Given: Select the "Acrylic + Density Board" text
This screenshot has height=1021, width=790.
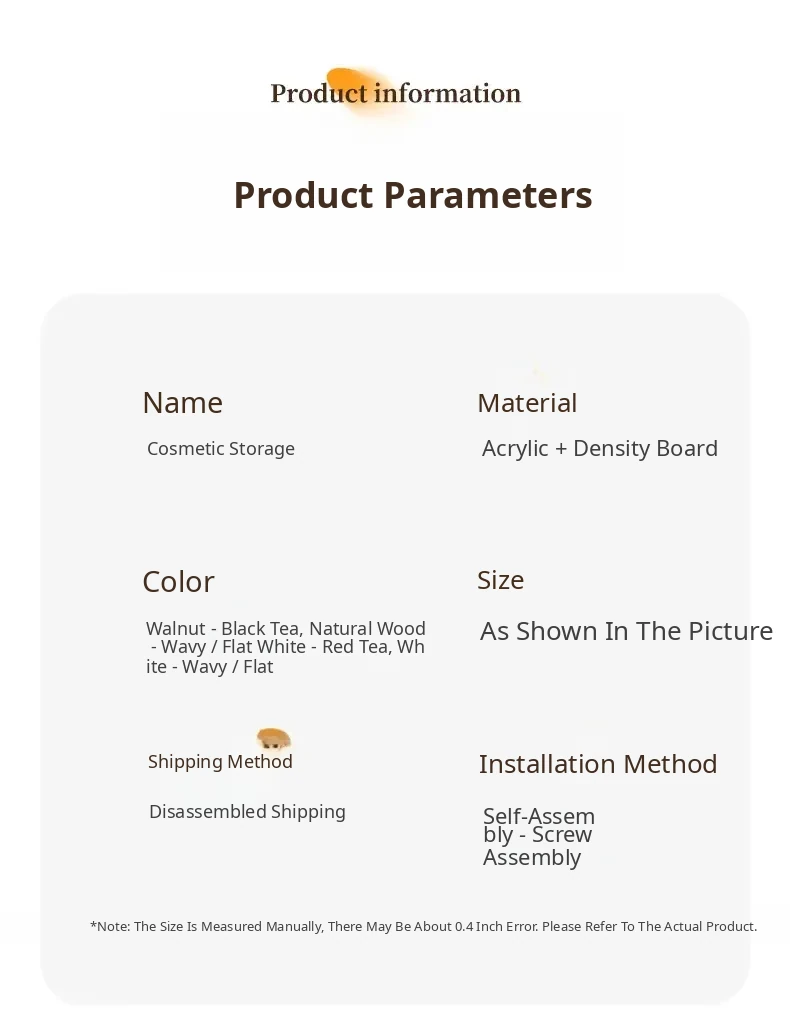Looking at the screenshot, I should [x=600, y=448].
